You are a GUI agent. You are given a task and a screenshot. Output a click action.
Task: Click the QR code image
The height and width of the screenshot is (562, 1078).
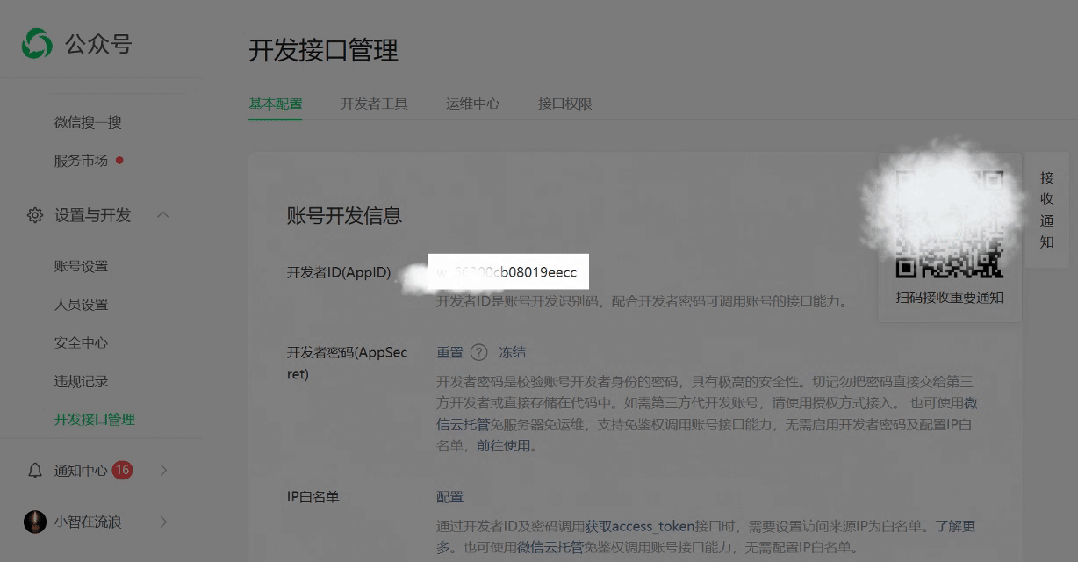click(949, 224)
